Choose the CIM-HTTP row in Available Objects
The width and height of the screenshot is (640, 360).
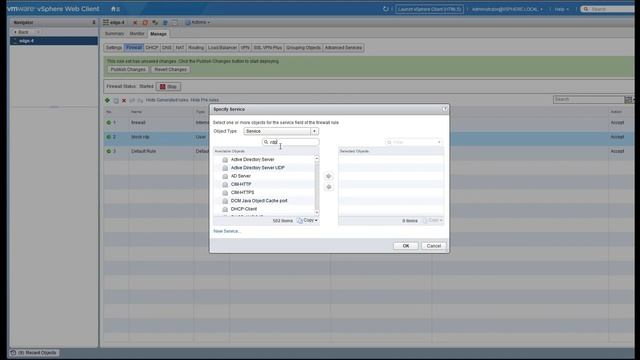264,184
